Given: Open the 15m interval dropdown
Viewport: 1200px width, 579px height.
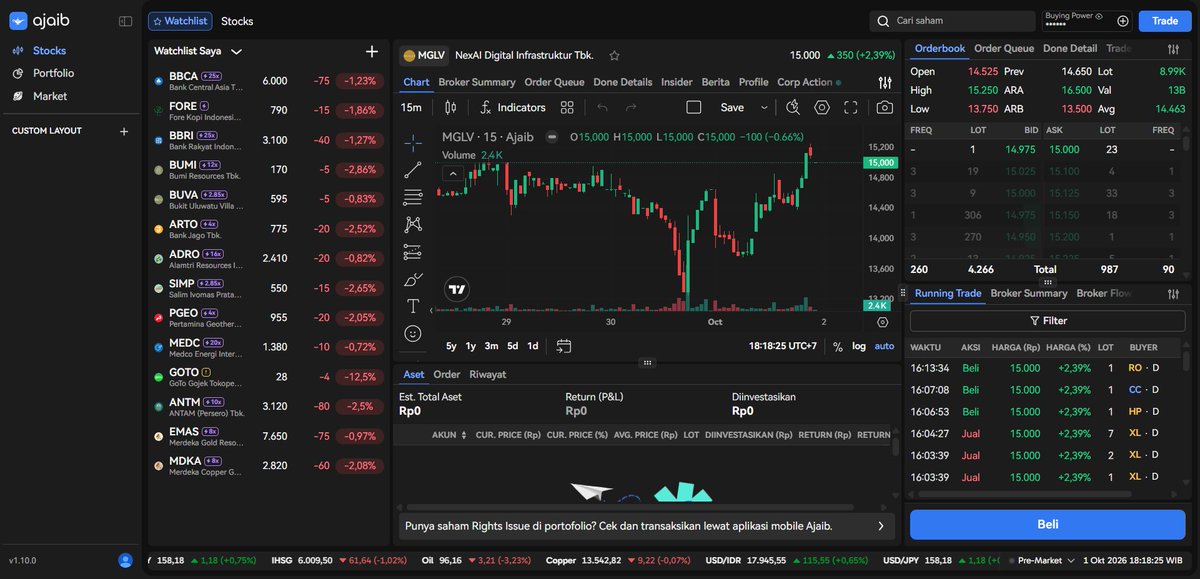Looking at the screenshot, I should tap(411, 107).
